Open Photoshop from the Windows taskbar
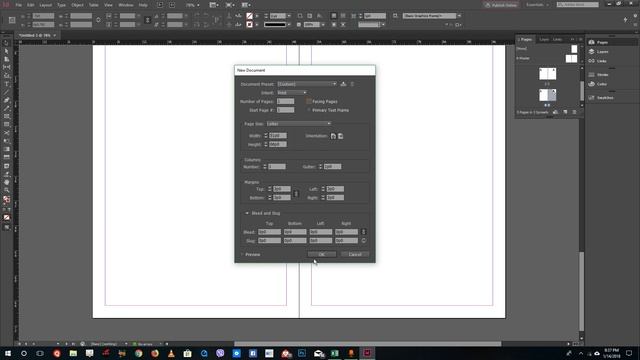Image resolution: width=640 pixels, height=360 pixels. click(x=302, y=353)
